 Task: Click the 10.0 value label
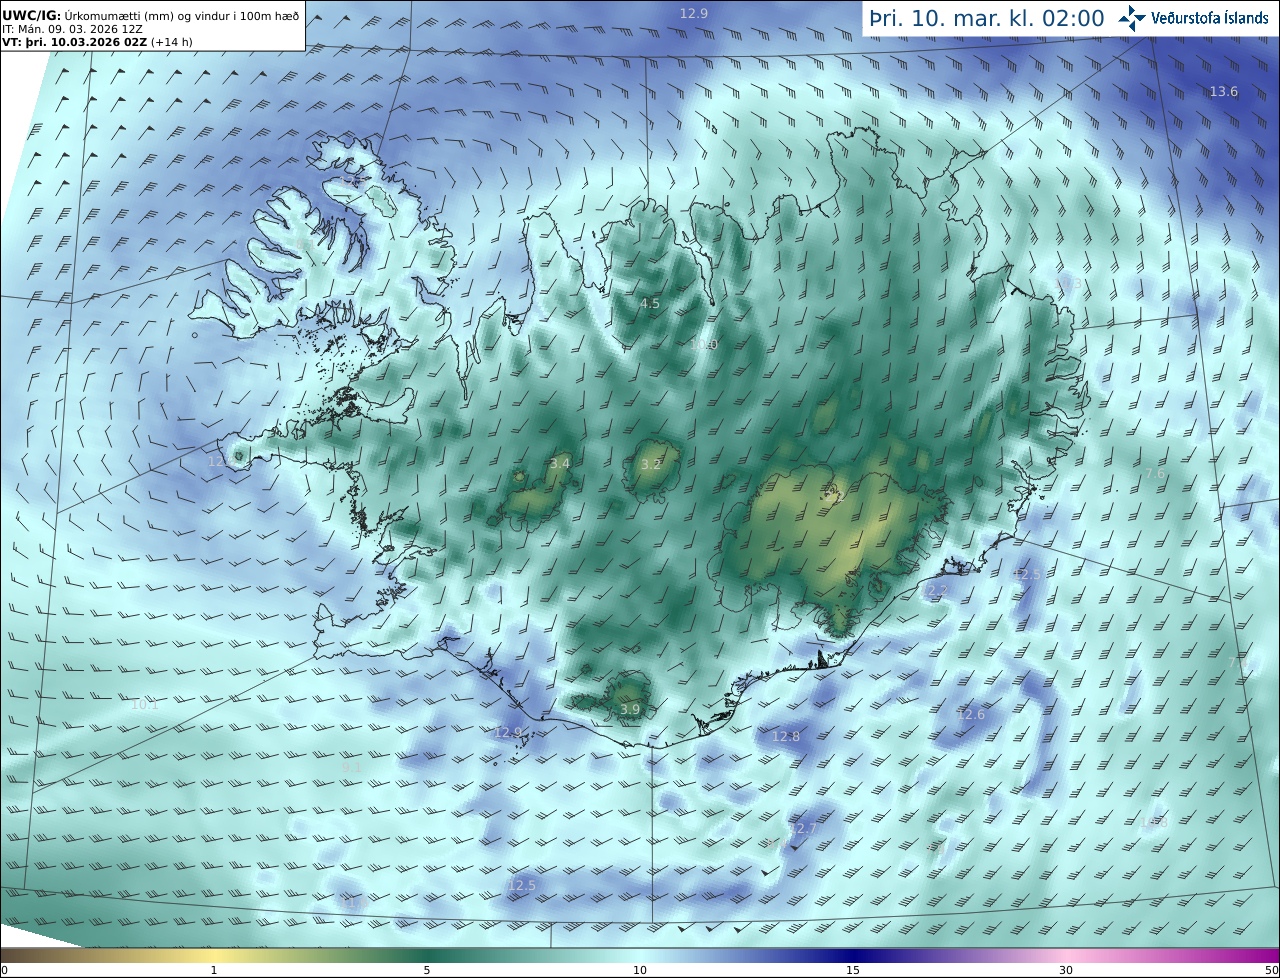704,344
